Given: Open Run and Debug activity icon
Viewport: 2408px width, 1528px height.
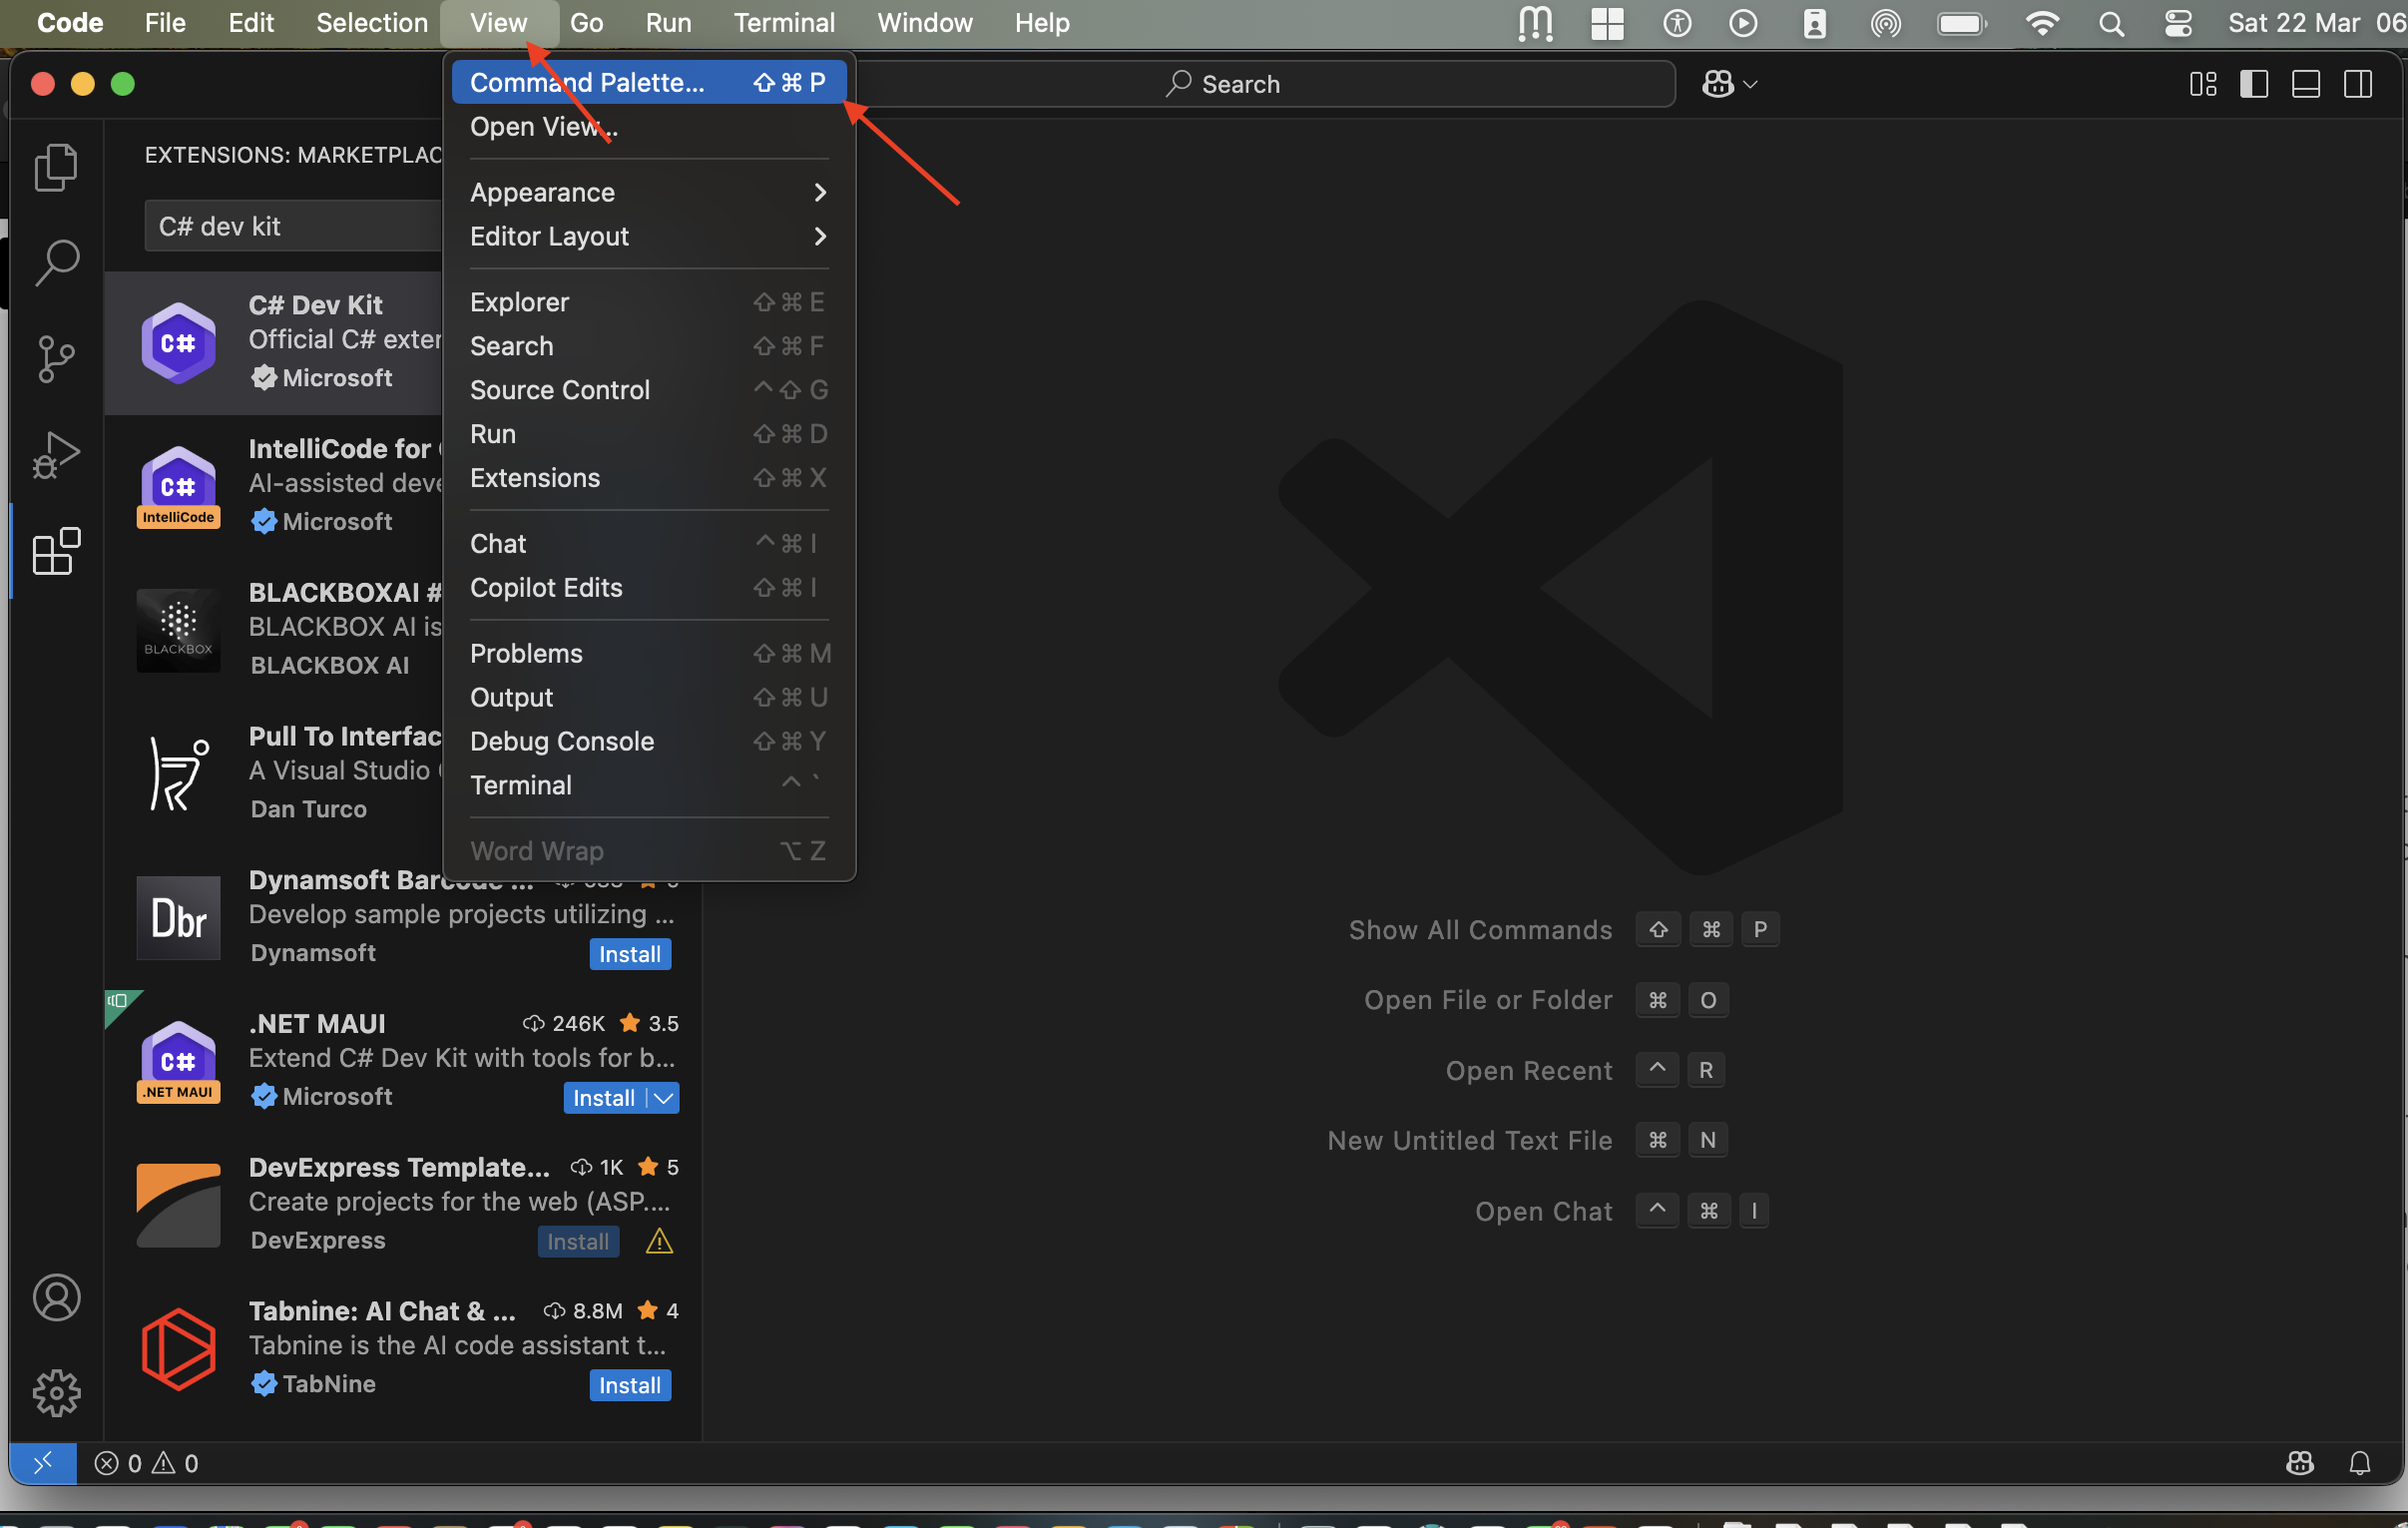Looking at the screenshot, I should [56, 455].
